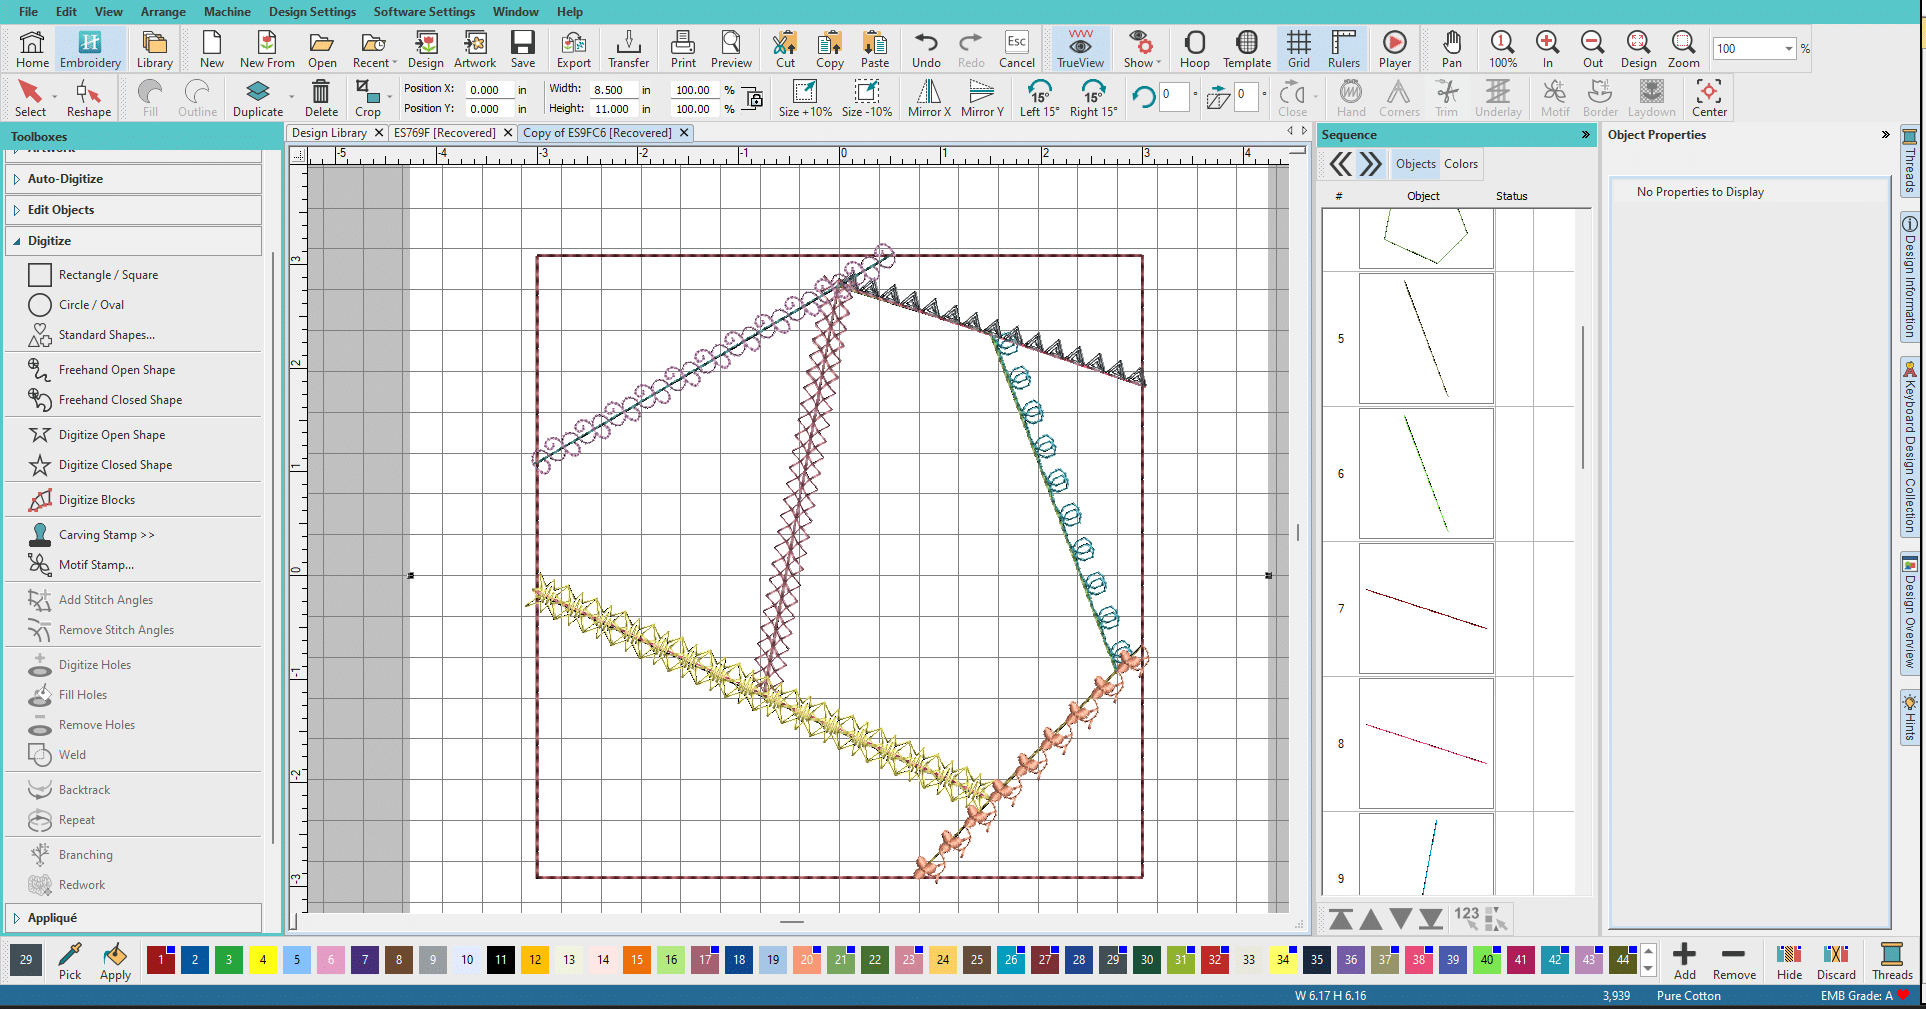Screen dimensions: 1926x1009
Task: Open Motif Stamp tool
Action: 96,565
